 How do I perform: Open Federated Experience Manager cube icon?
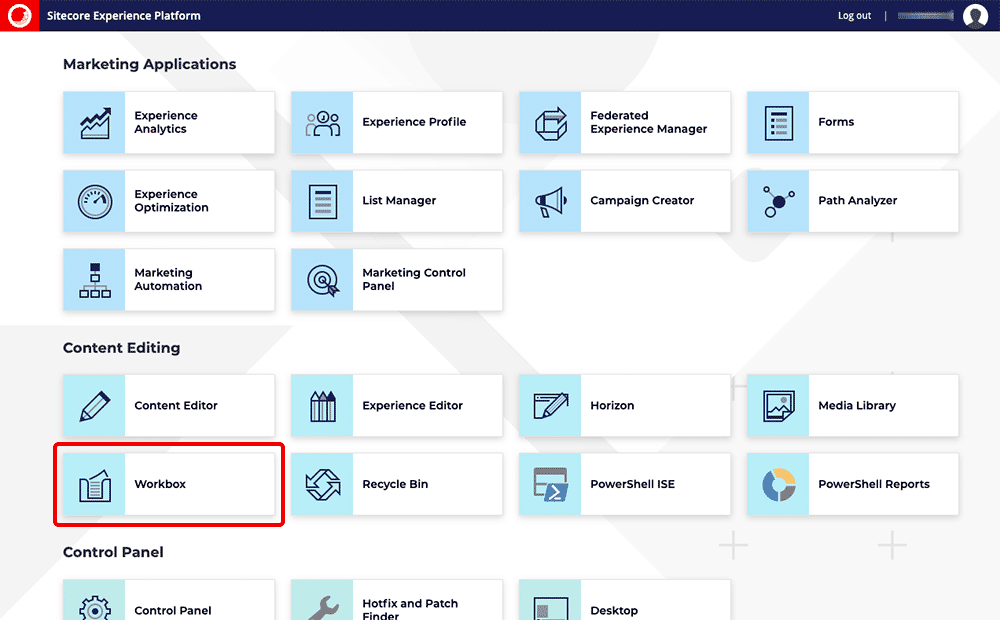click(x=550, y=122)
